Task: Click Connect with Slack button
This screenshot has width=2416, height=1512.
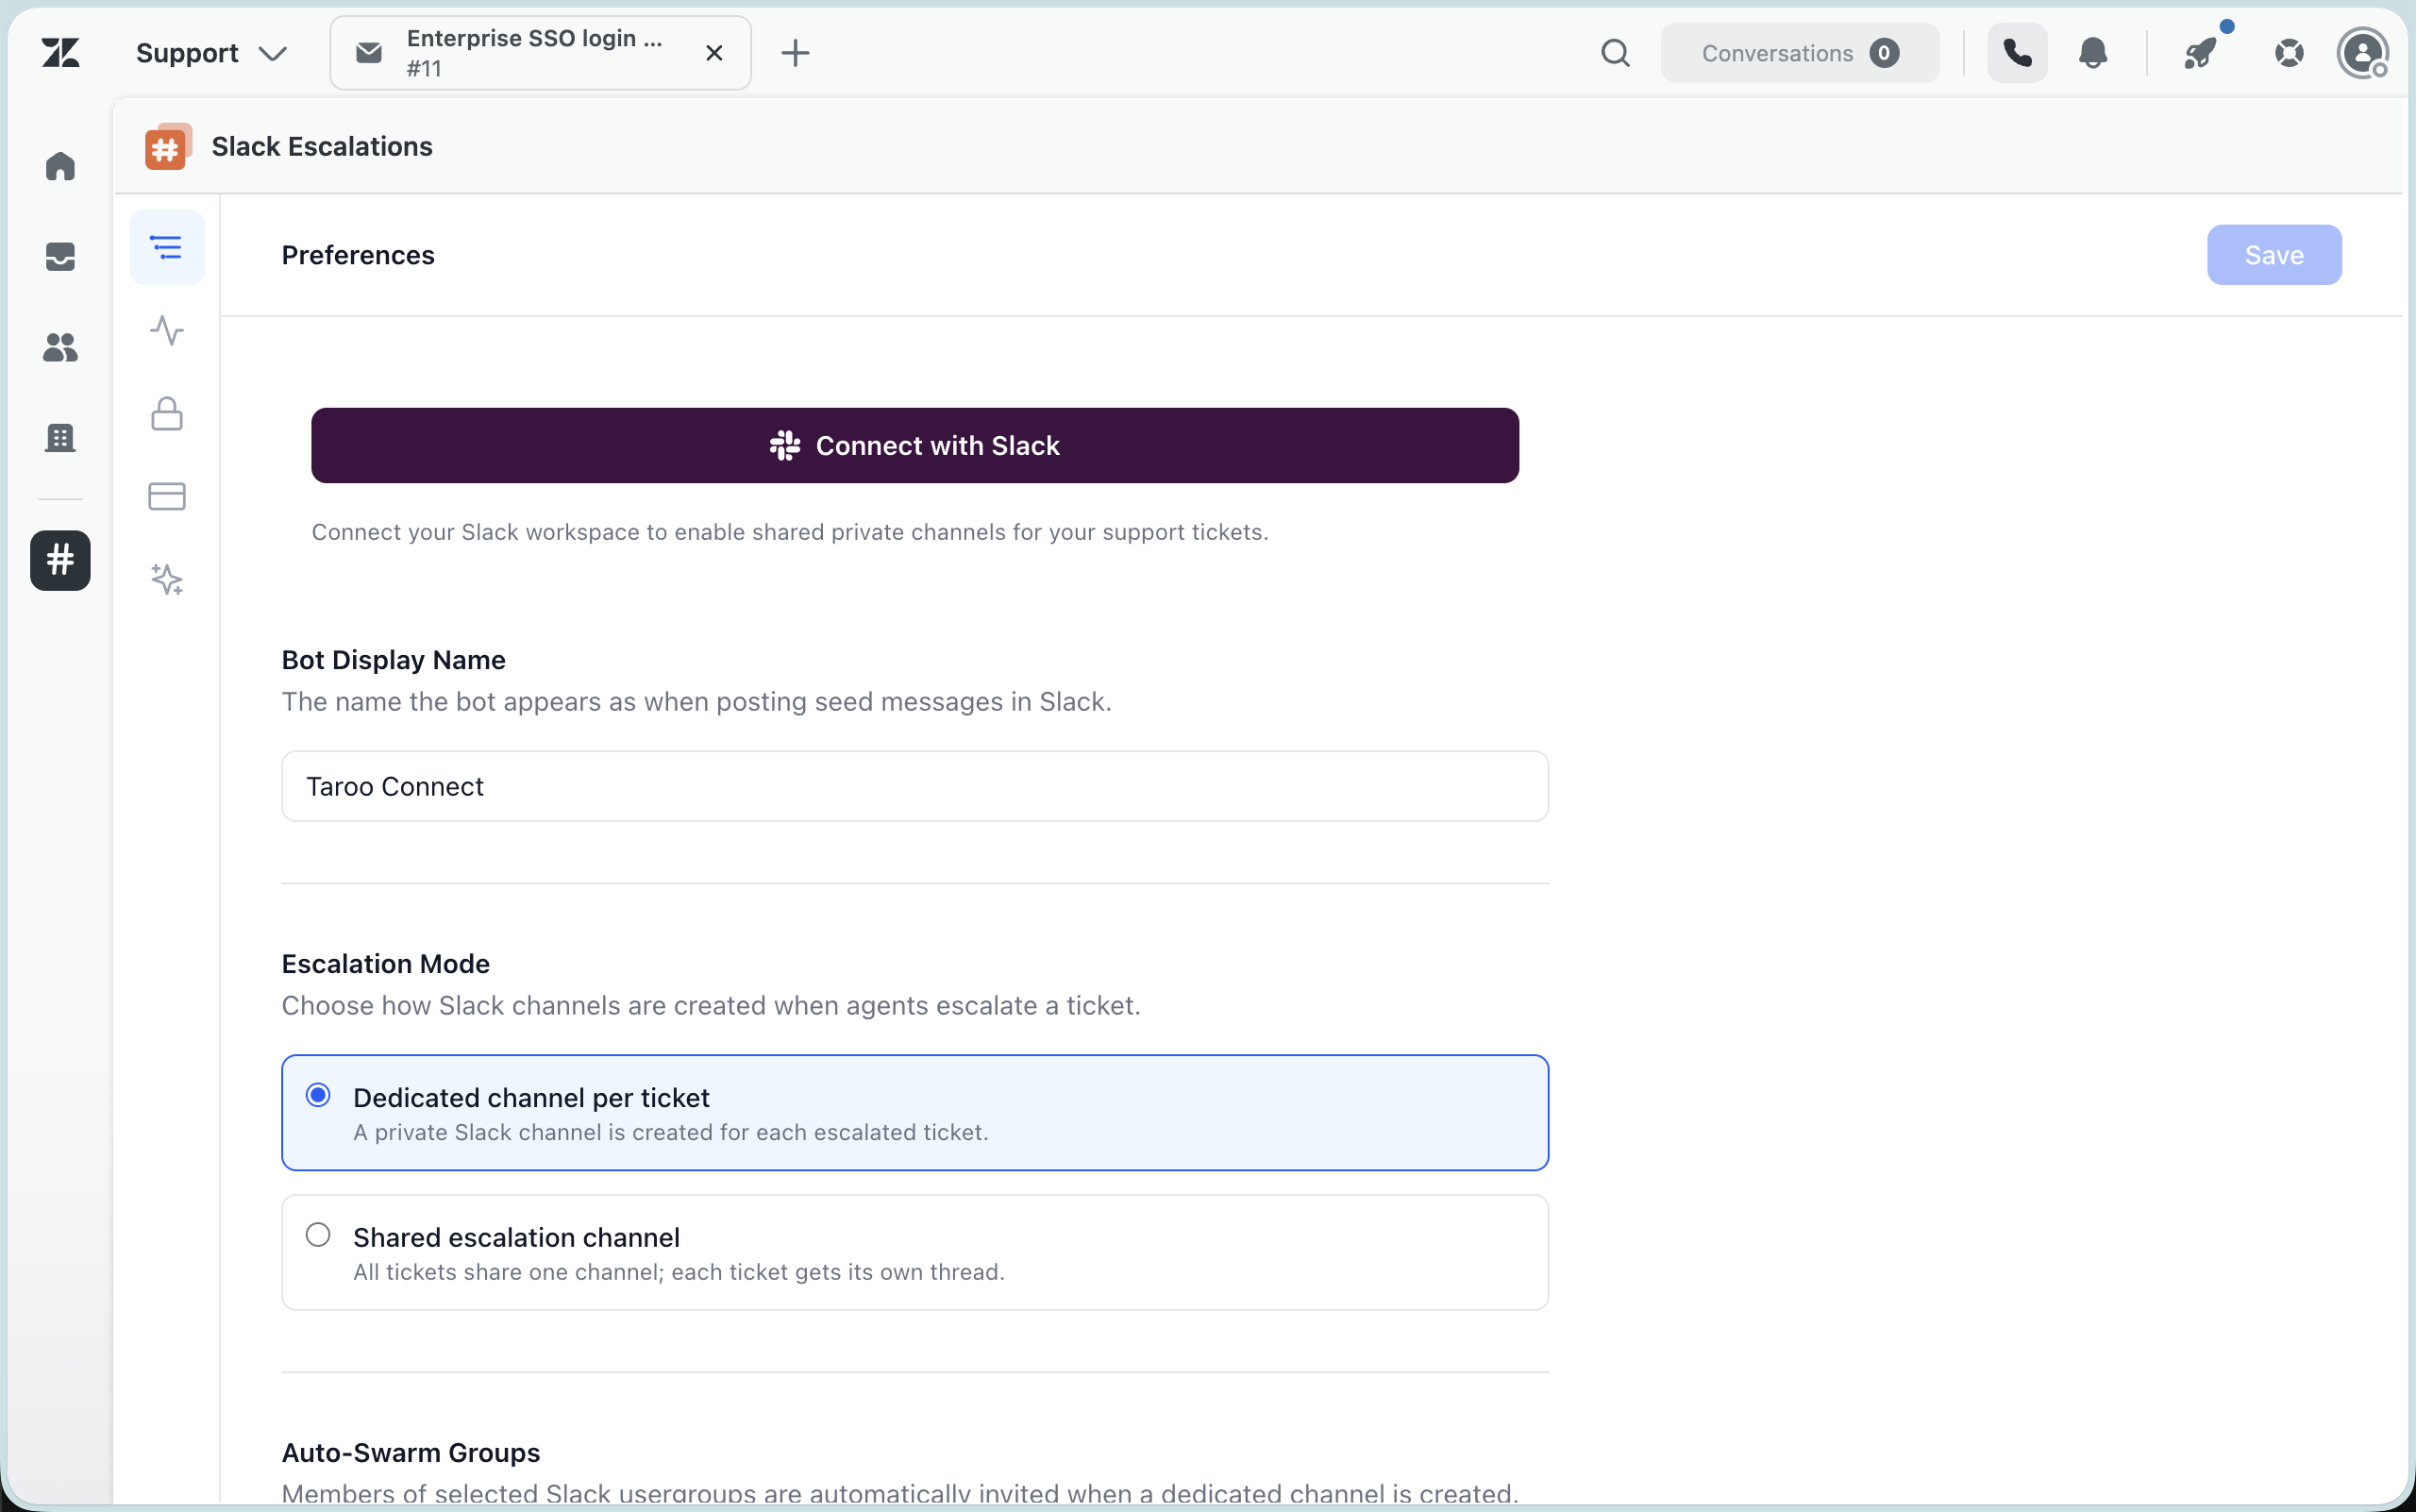Action: coord(915,445)
